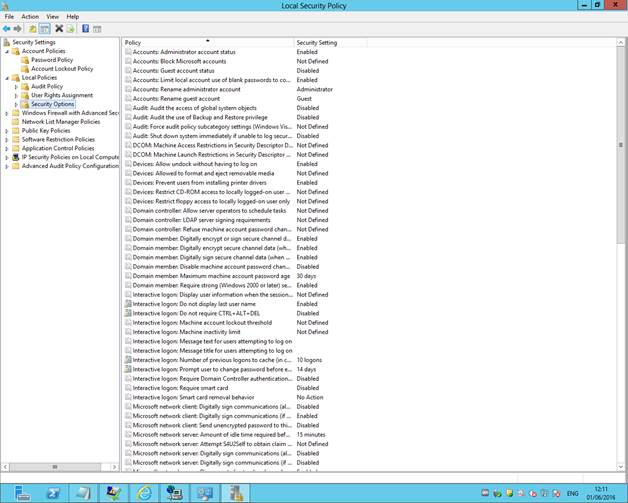Click the Export List toolbar icon
Viewport: 628px width, 503px height.
[x=70, y=28]
